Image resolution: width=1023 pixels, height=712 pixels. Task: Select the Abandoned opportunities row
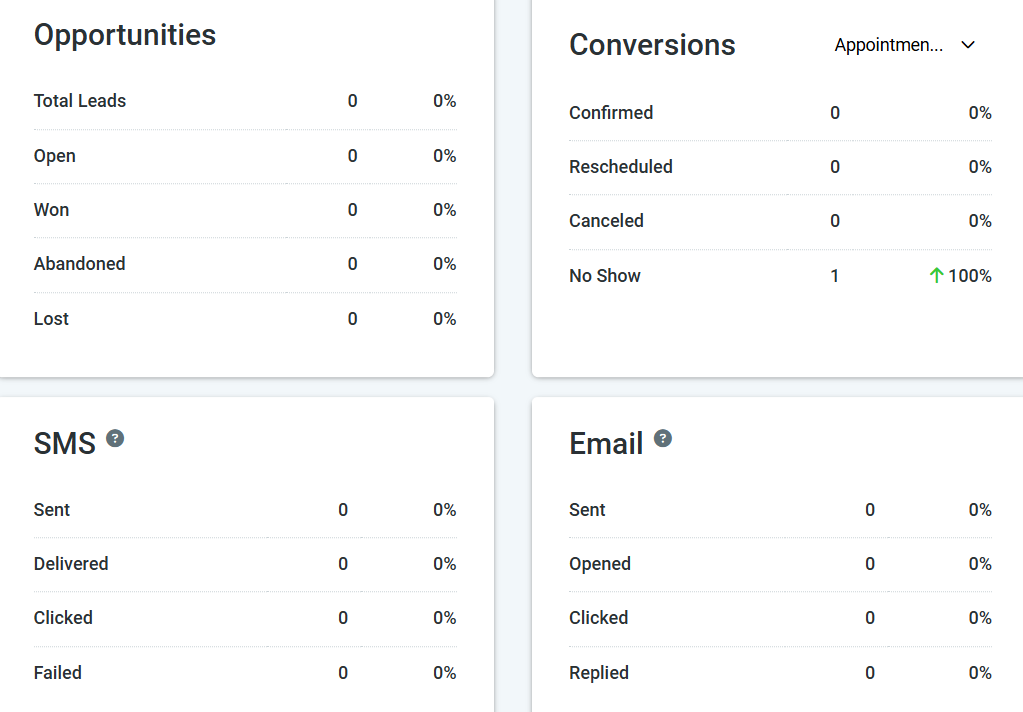(x=80, y=264)
